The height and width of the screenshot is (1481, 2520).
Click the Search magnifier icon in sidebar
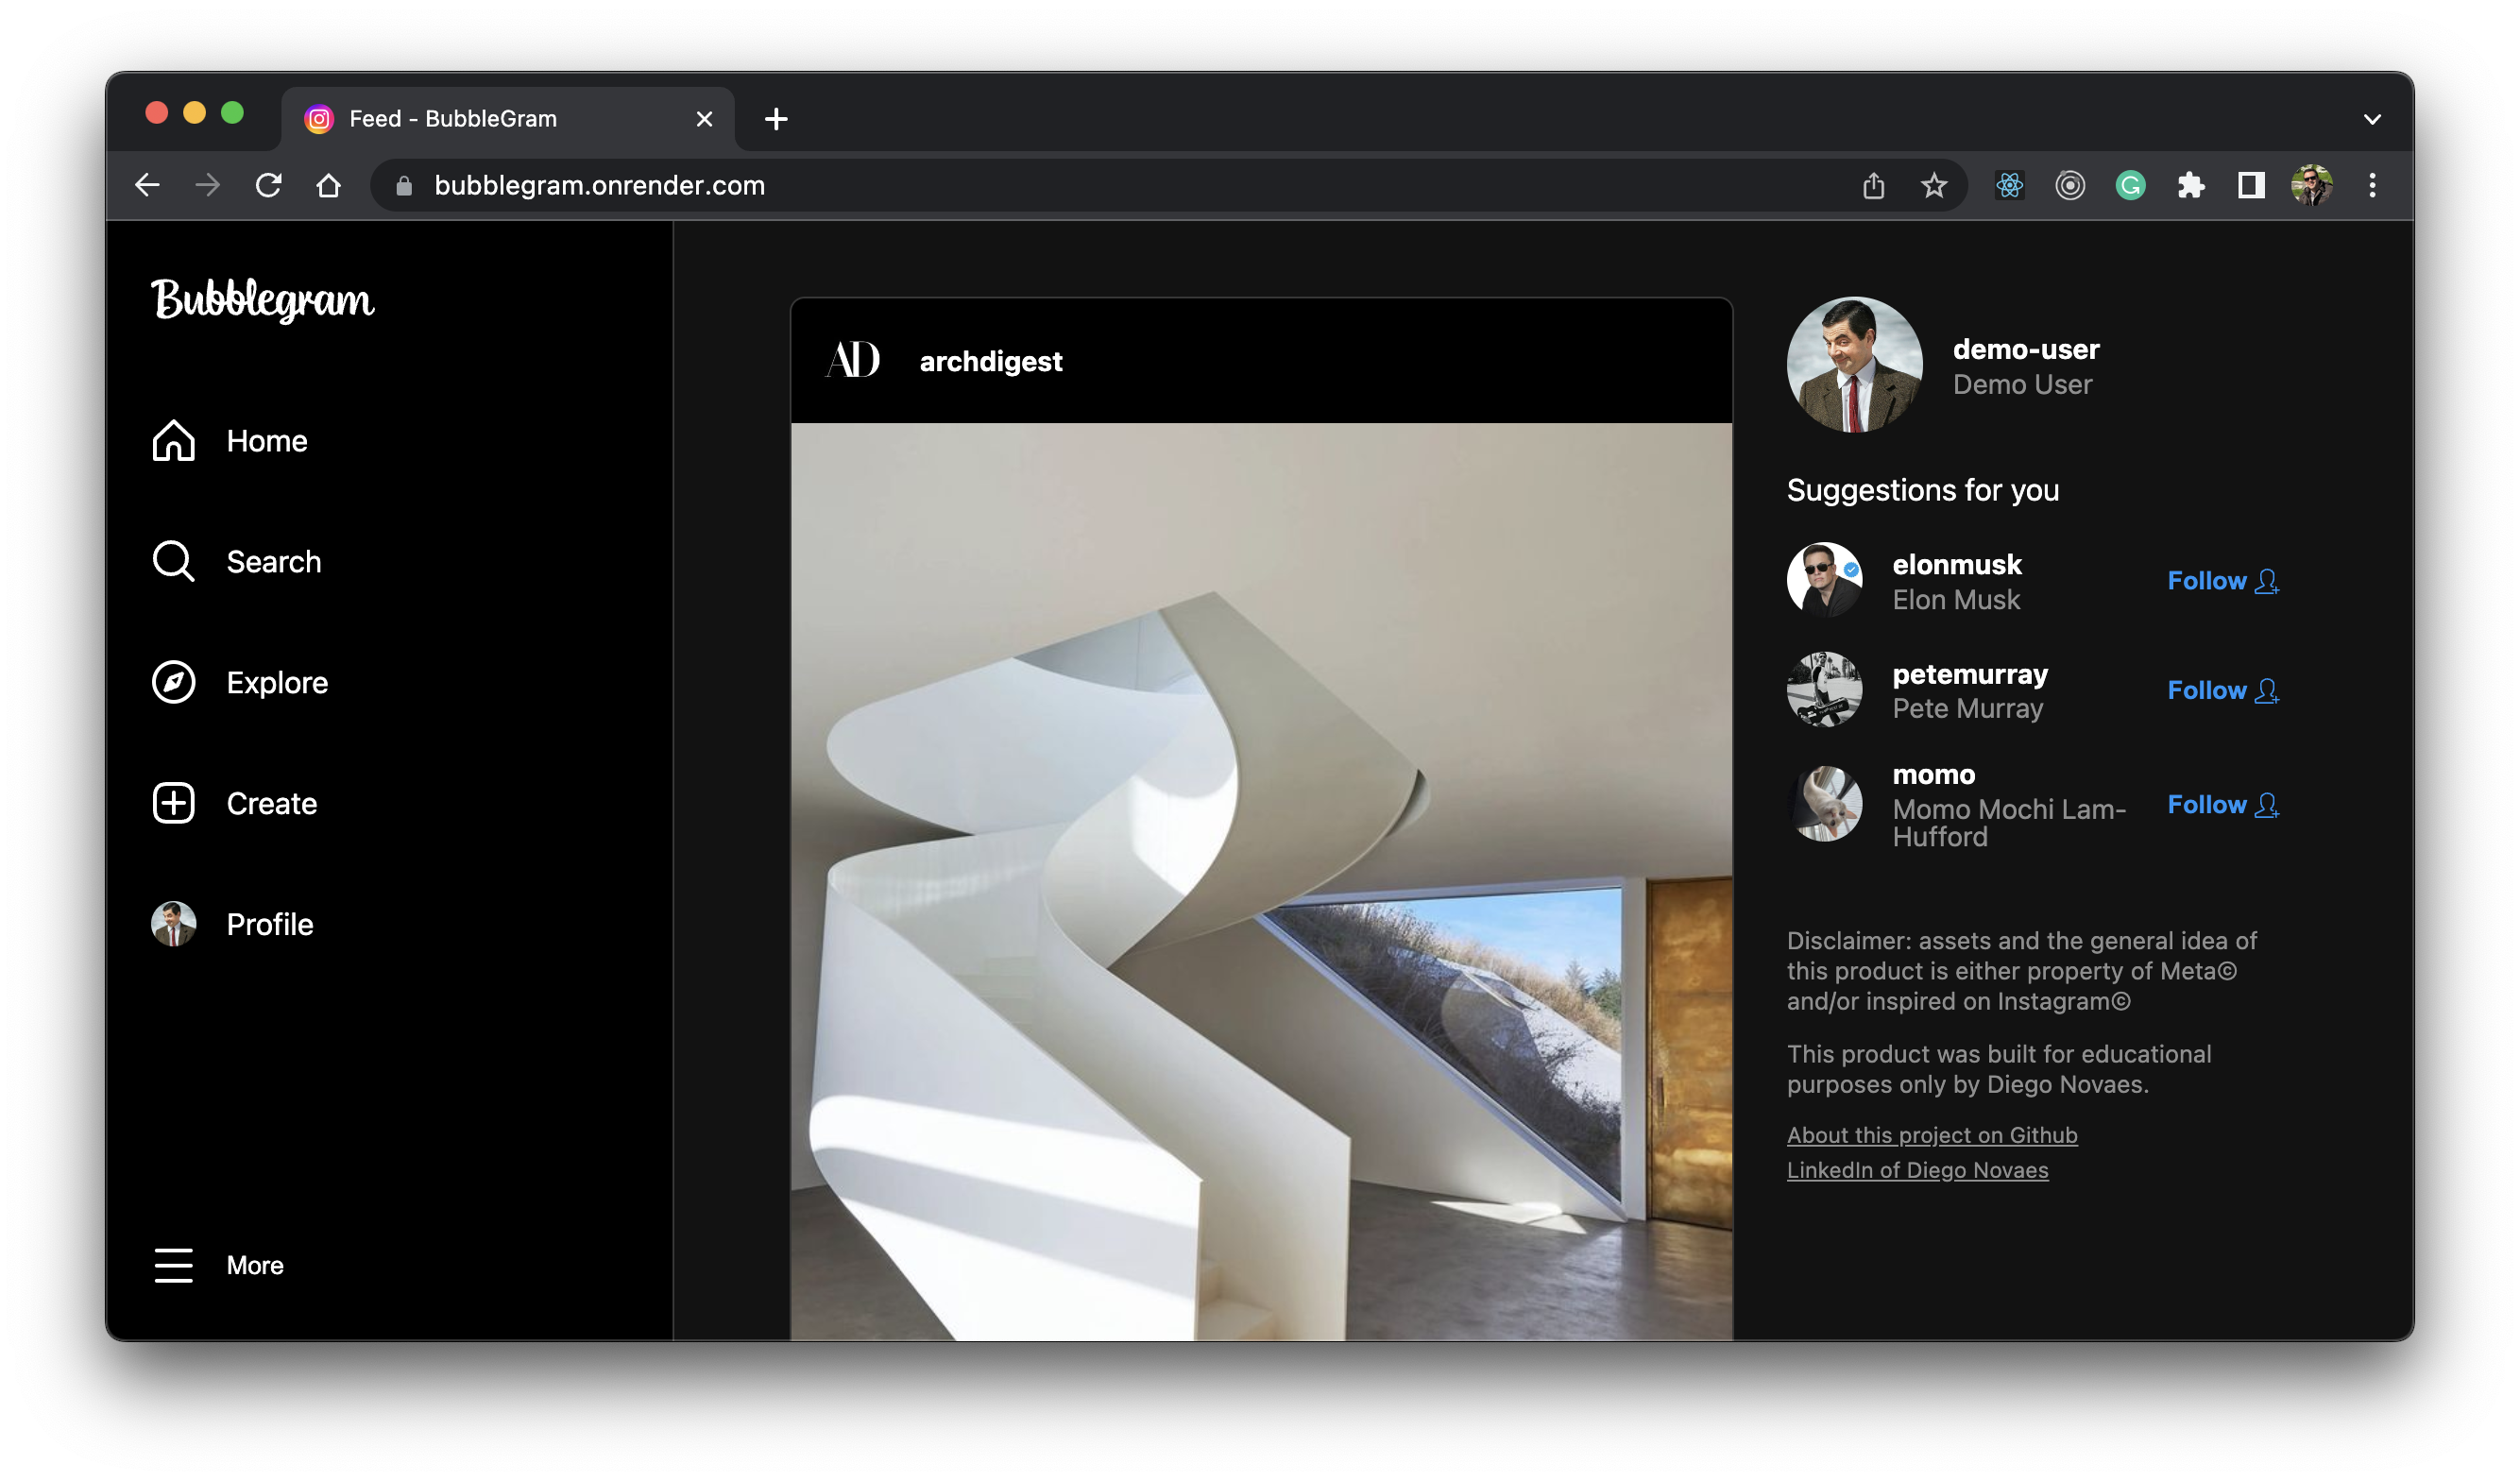tap(173, 561)
